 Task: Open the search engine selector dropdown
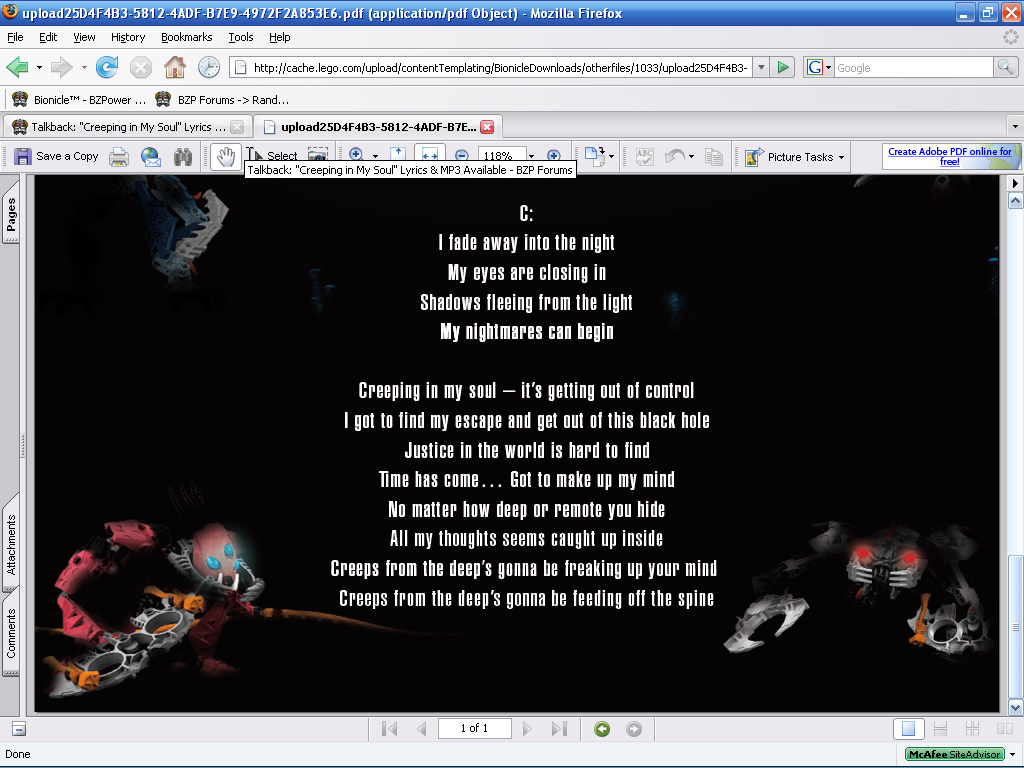tap(819, 67)
